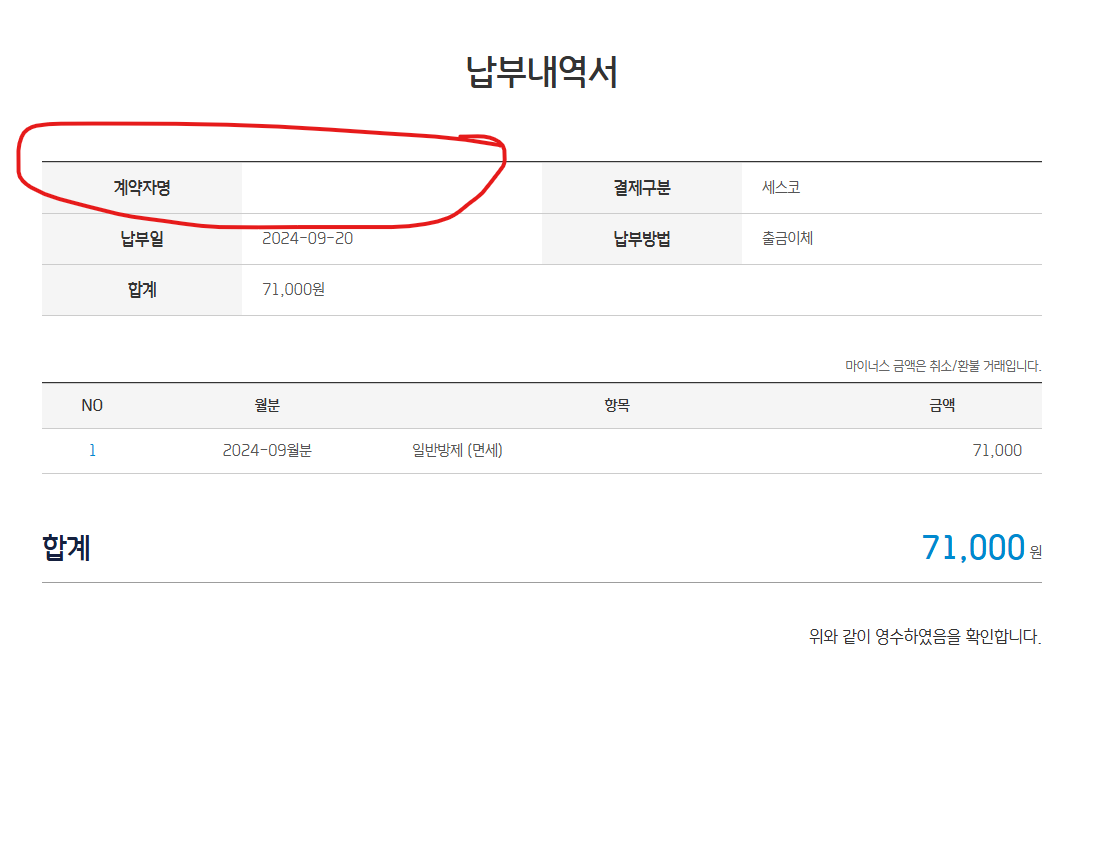Click the 세스코 payment type value
Viewport: 1107px width, 858px height.
(780, 187)
